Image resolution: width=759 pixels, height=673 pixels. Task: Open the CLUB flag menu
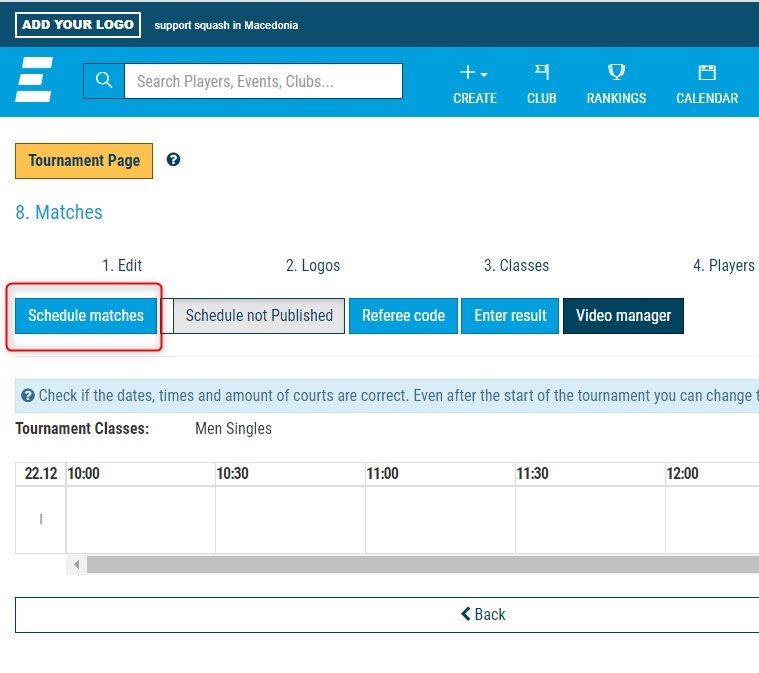pyautogui.click(x=542, y=84)
